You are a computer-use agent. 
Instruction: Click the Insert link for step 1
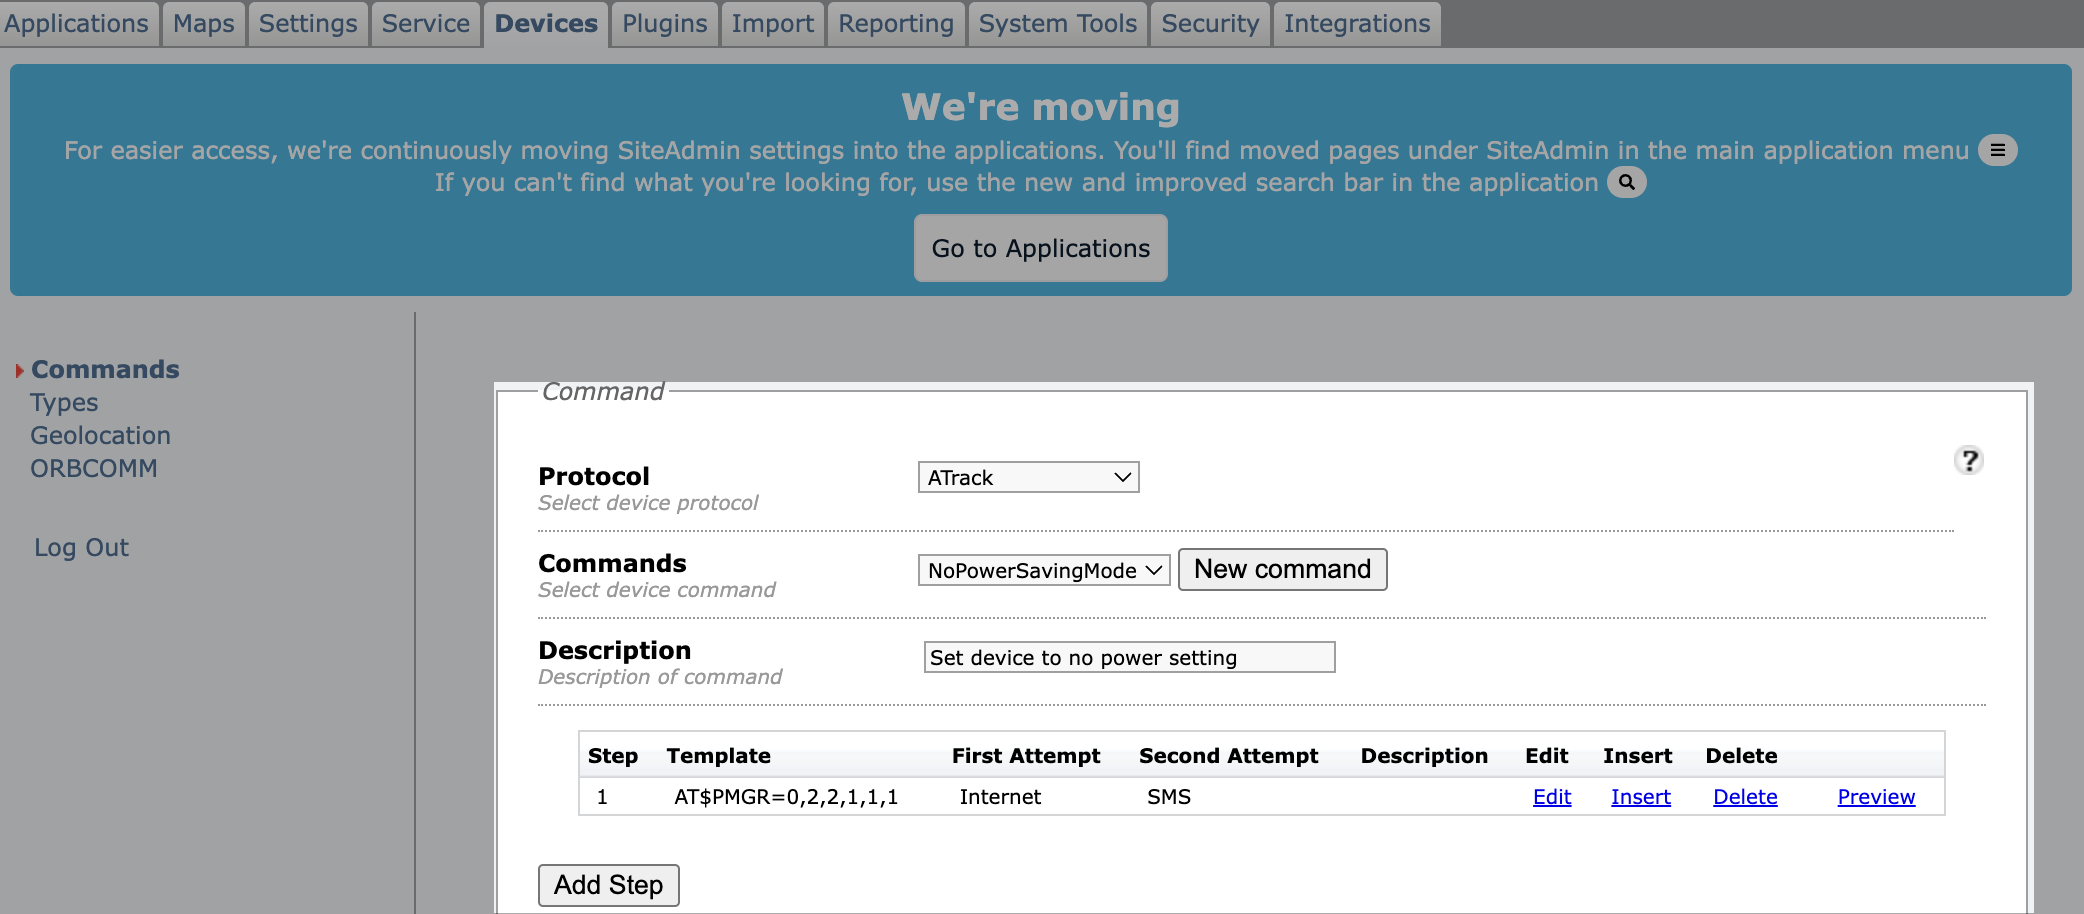click(x=1641, y=797)
